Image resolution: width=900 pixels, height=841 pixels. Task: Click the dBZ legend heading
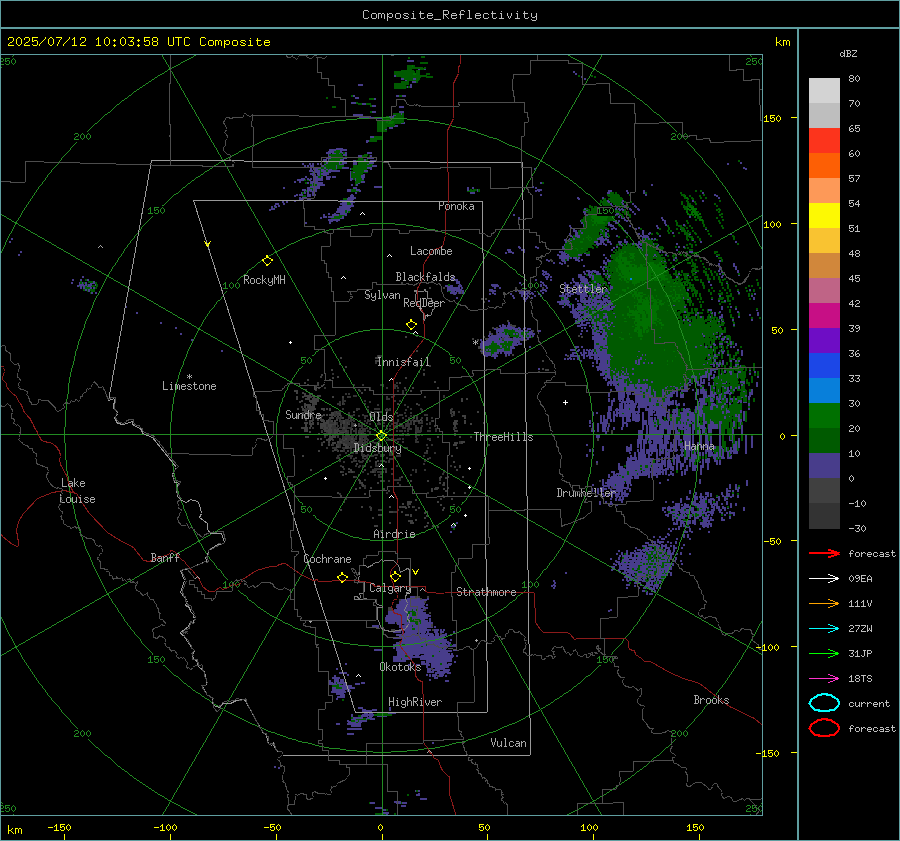[848, 54]
